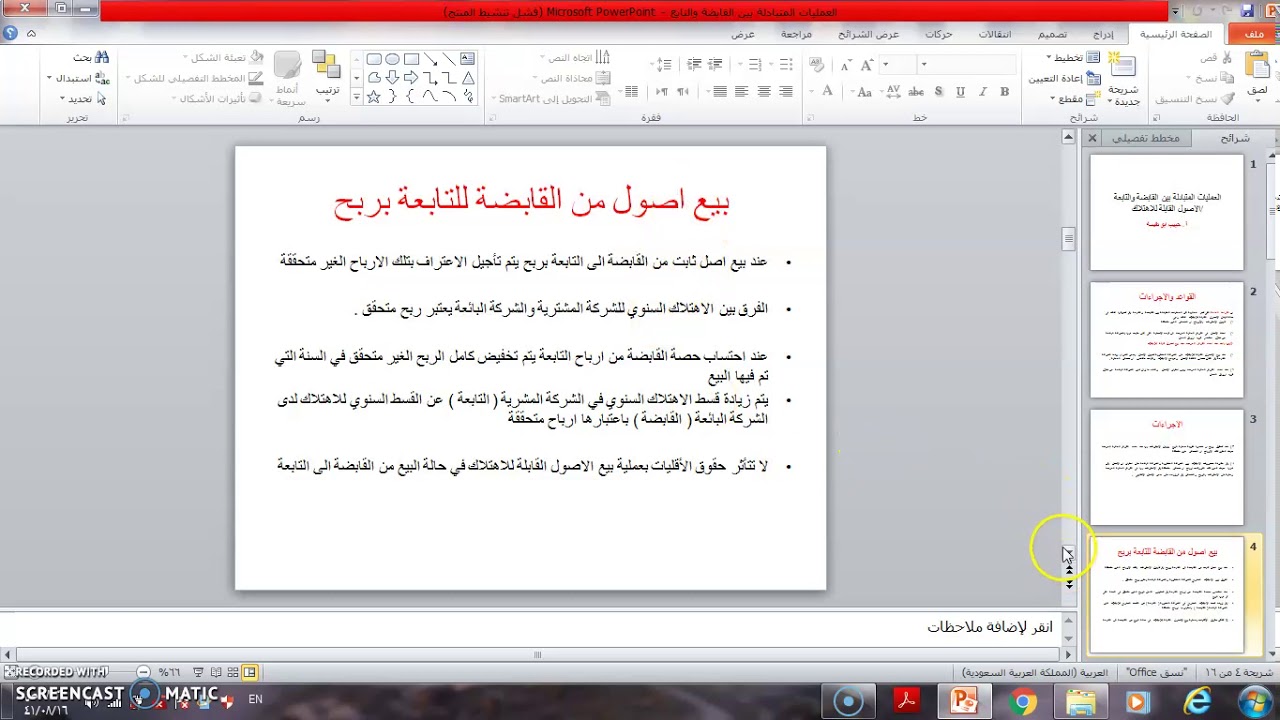Open the Select (تحديد) dropdown
The width and height of the screenshot is (1280, 720).
83,98
